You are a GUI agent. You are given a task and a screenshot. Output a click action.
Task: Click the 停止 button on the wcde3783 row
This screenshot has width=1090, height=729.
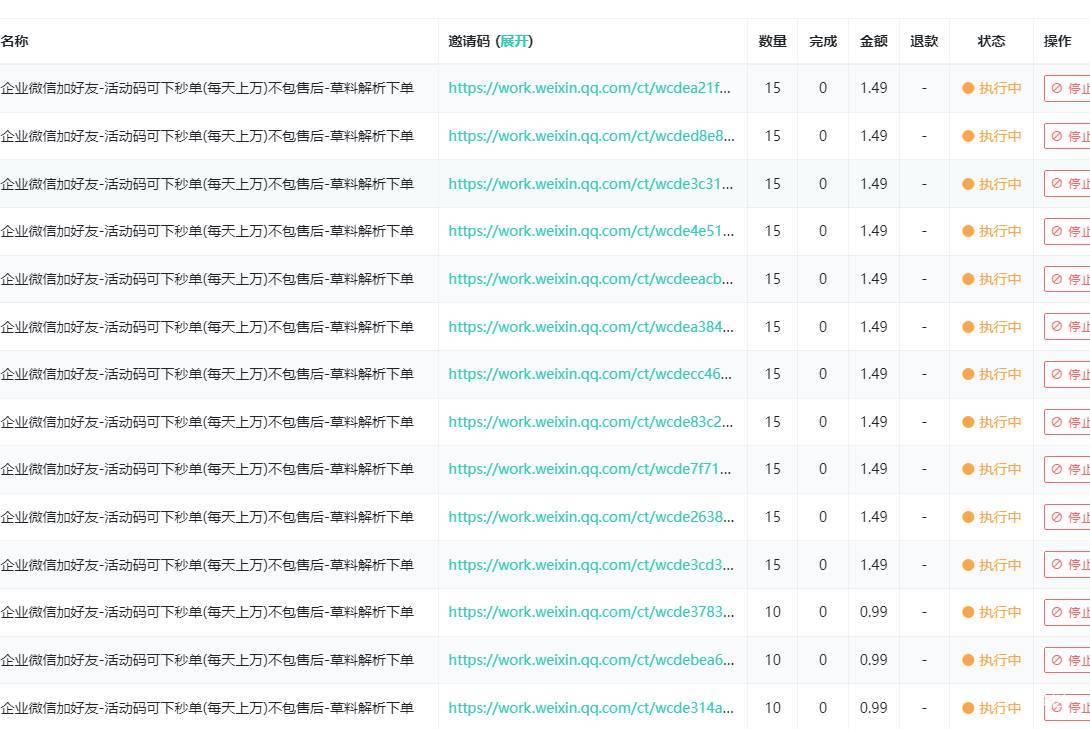coord(1065,612)
